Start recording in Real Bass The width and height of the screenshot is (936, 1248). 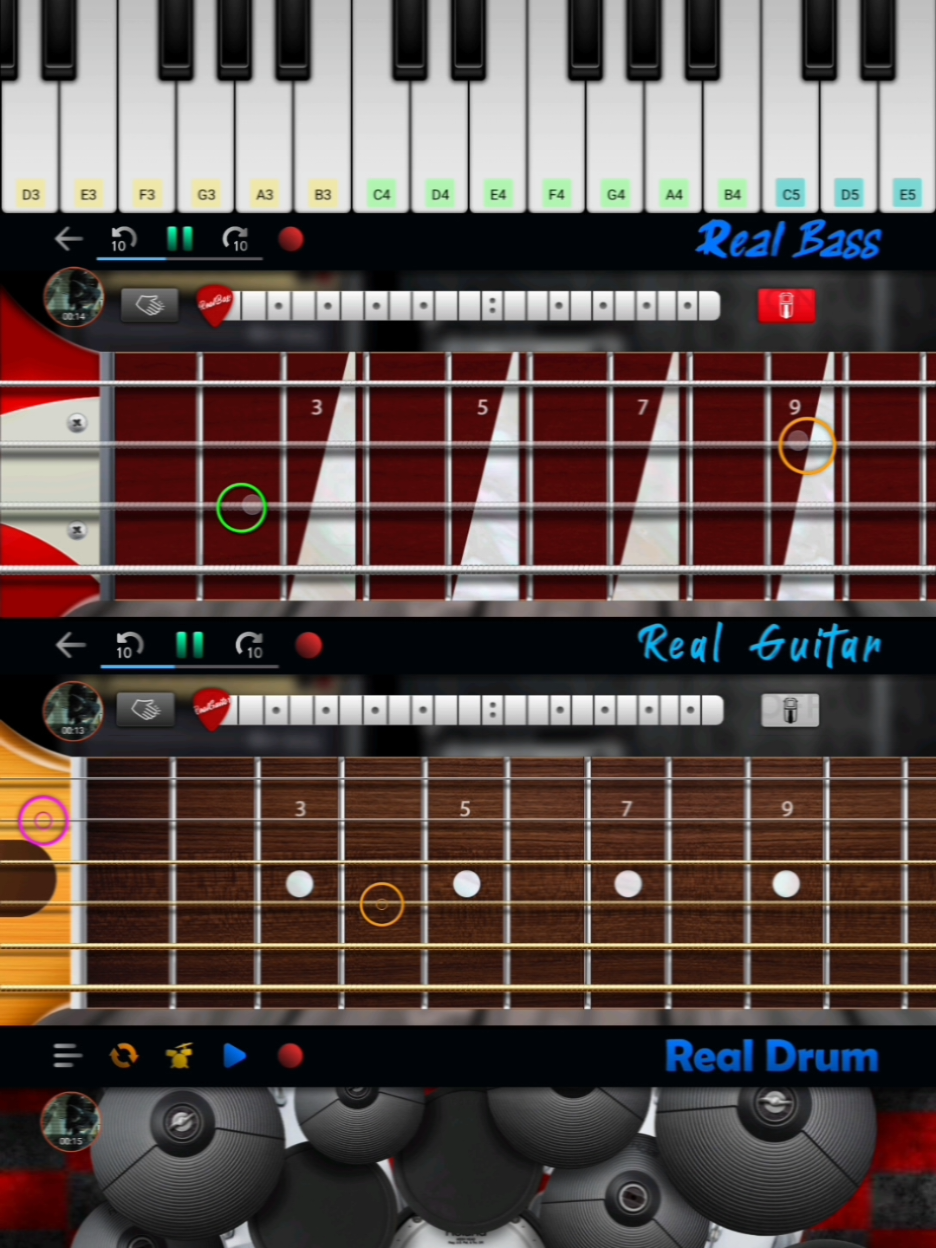click(291, 239)
